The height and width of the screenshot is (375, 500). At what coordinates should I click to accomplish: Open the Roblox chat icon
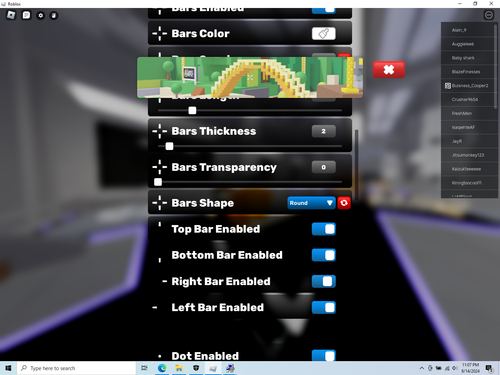point(26,15)
